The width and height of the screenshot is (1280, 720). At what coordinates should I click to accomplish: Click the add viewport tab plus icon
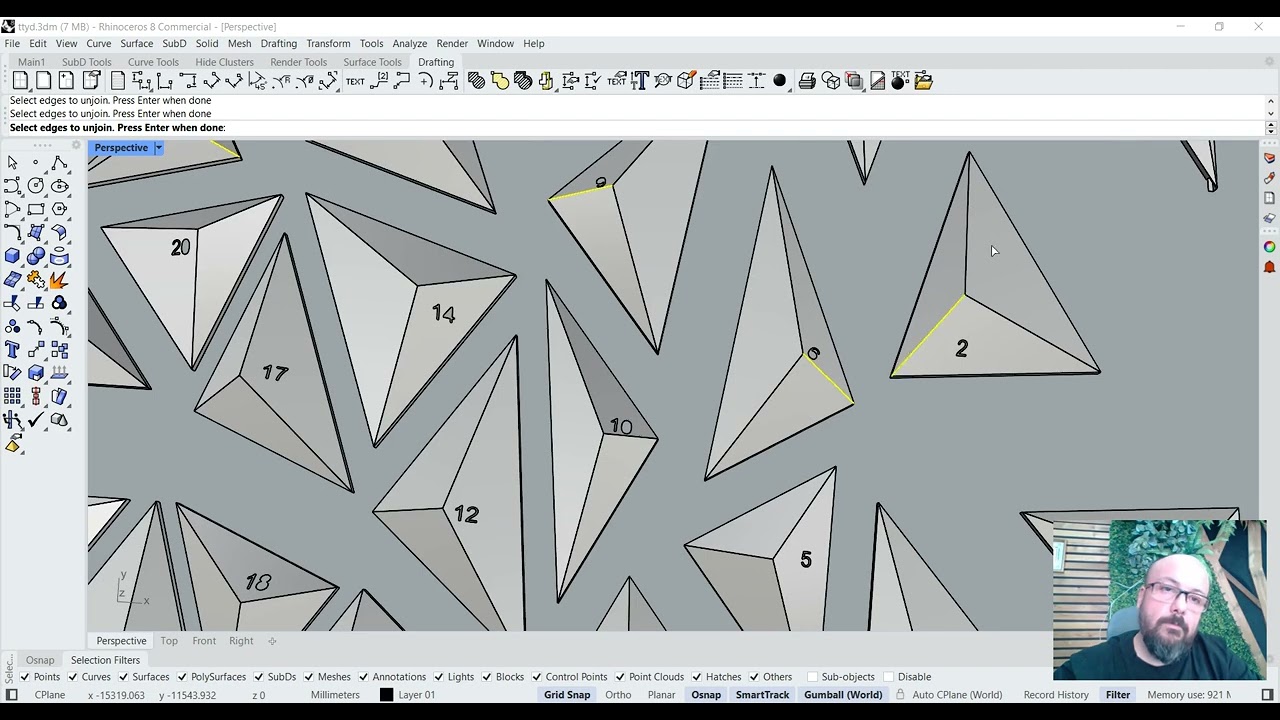272,641
